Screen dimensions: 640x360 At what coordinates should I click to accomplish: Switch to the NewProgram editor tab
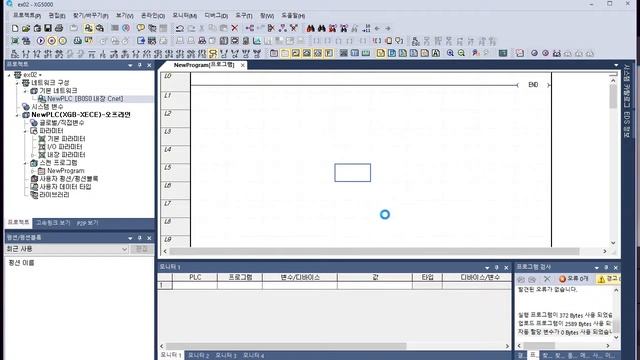[x=204, y=65]
